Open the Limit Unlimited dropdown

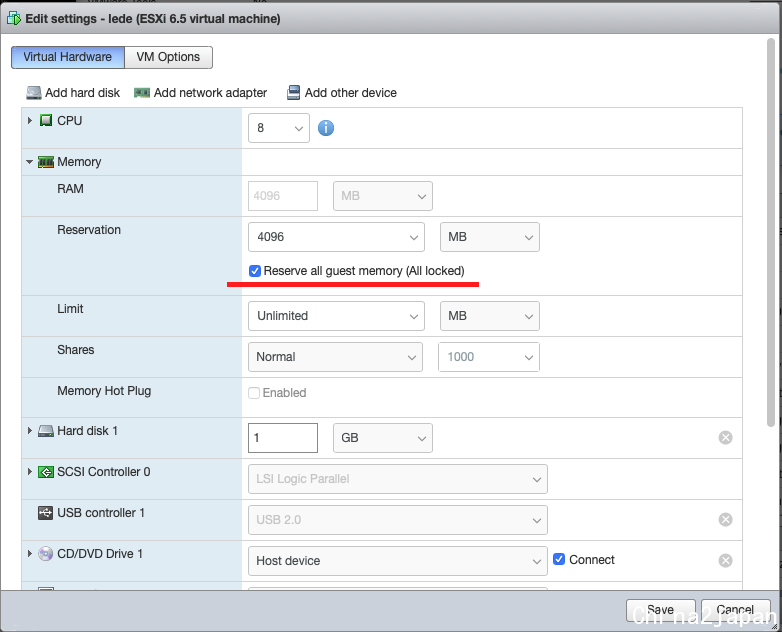tap(337, 316)
